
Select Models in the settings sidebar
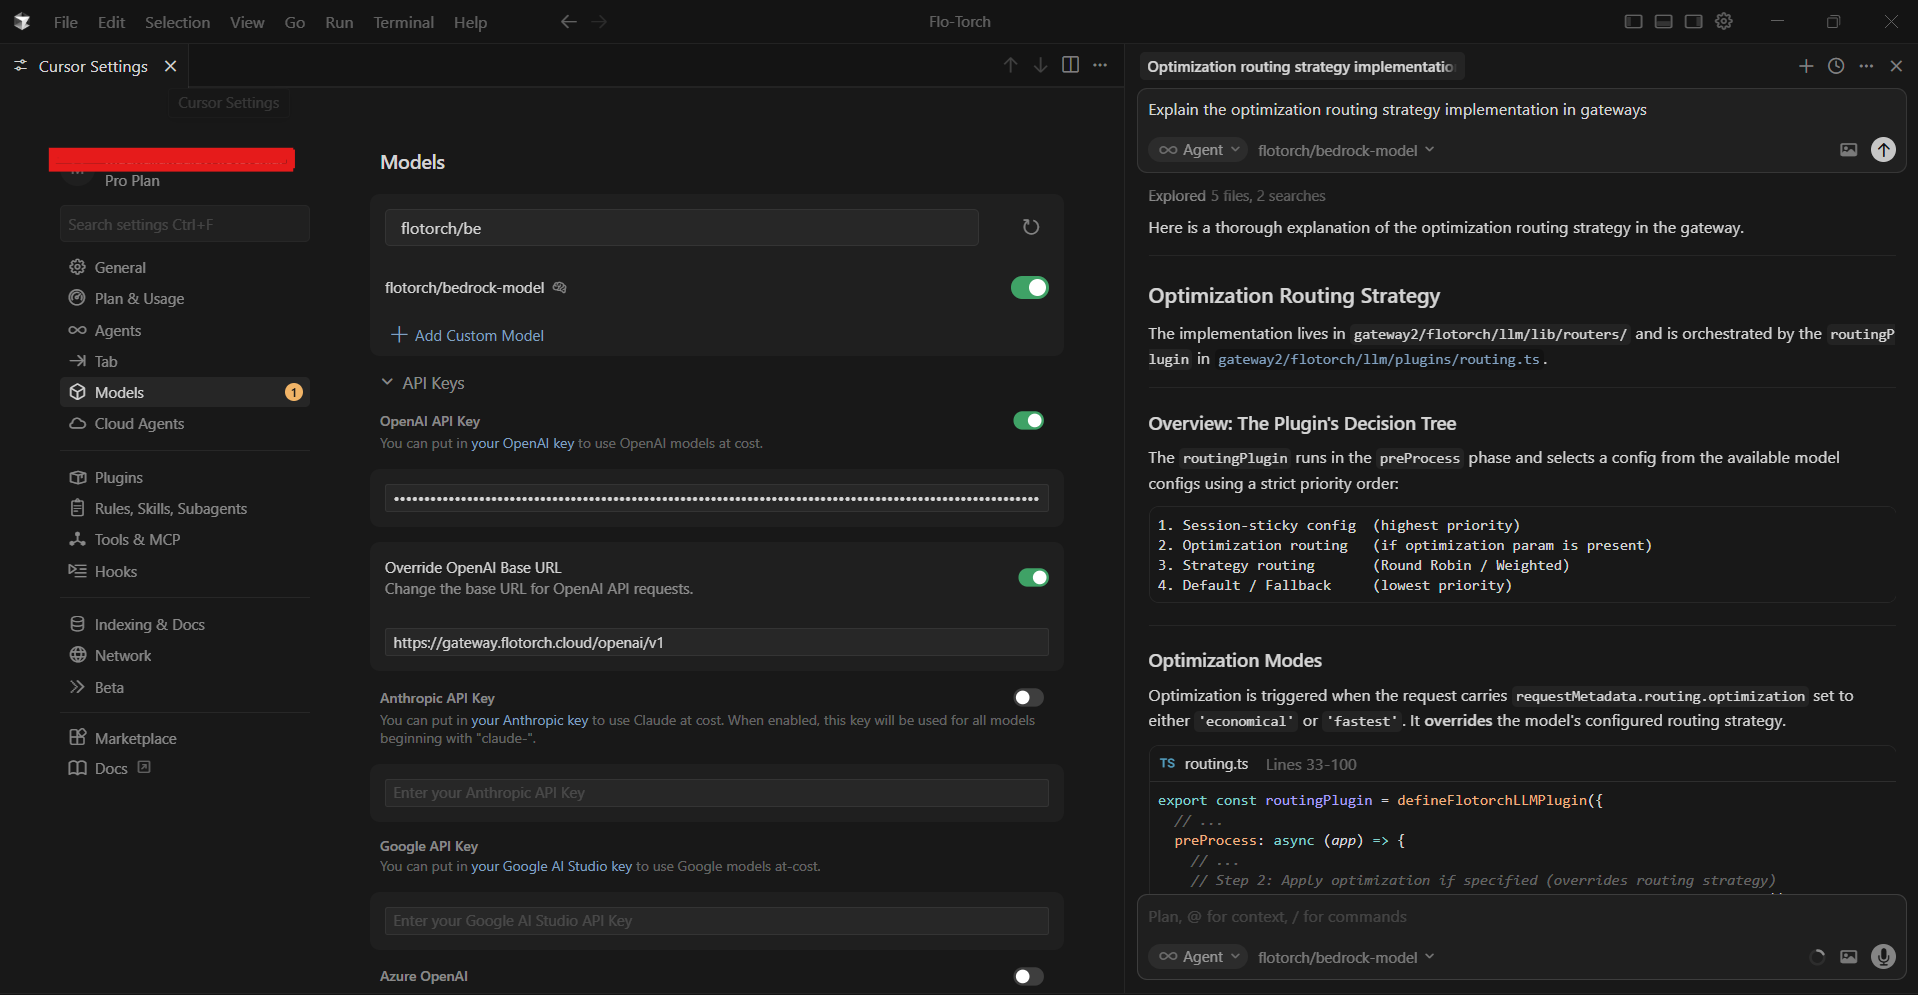pyautogui.click(x=119, y=392)
